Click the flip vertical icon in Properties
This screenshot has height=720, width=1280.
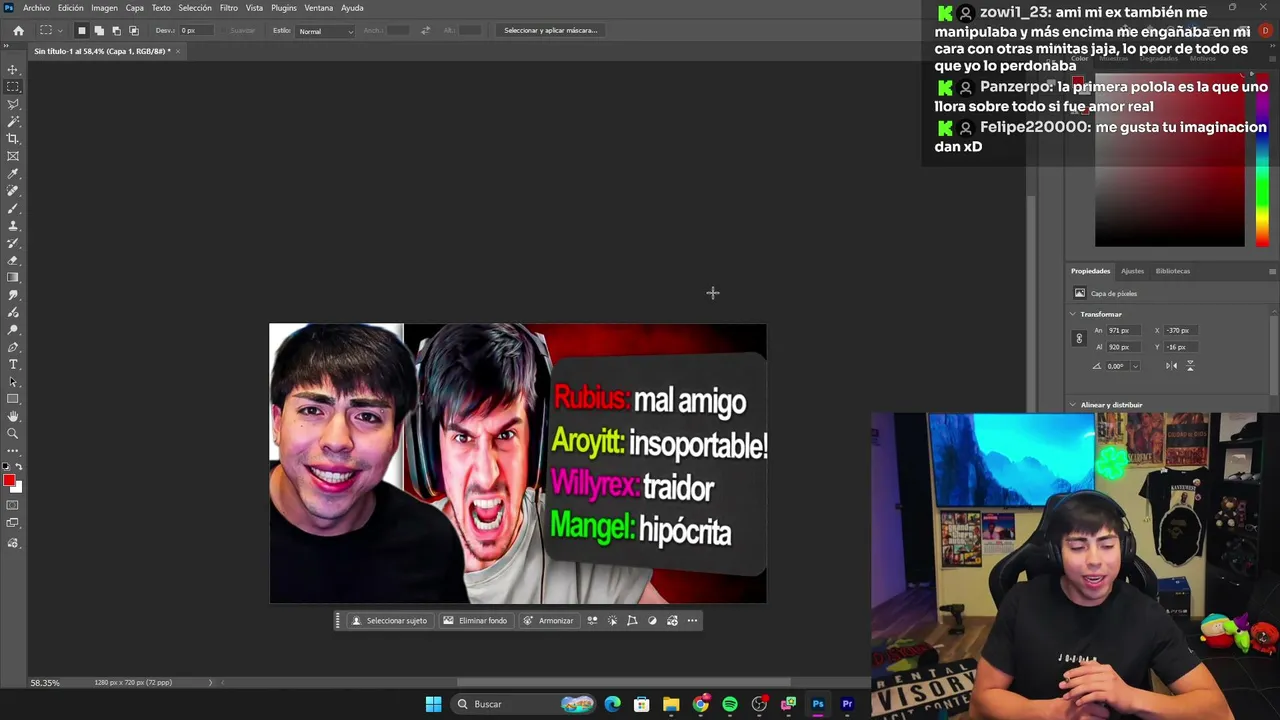(x=1190, y=366)
